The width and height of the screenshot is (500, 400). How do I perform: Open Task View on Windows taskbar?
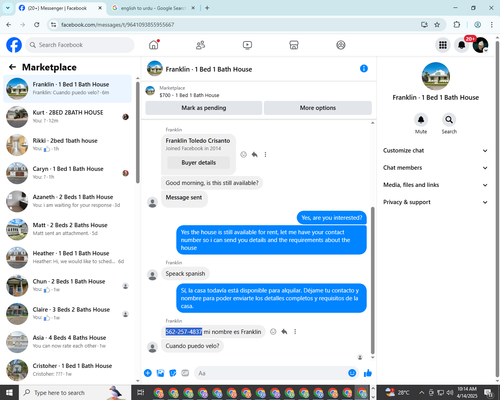point(141,392)
